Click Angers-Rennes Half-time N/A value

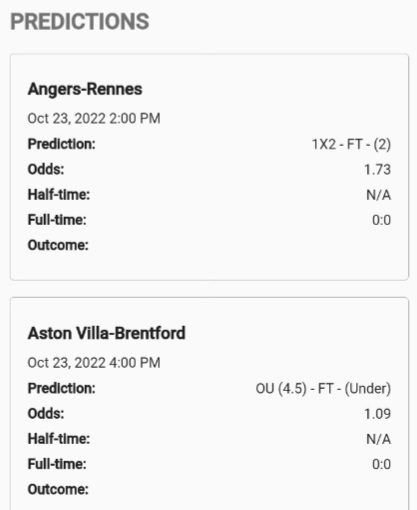pos(379,195)
